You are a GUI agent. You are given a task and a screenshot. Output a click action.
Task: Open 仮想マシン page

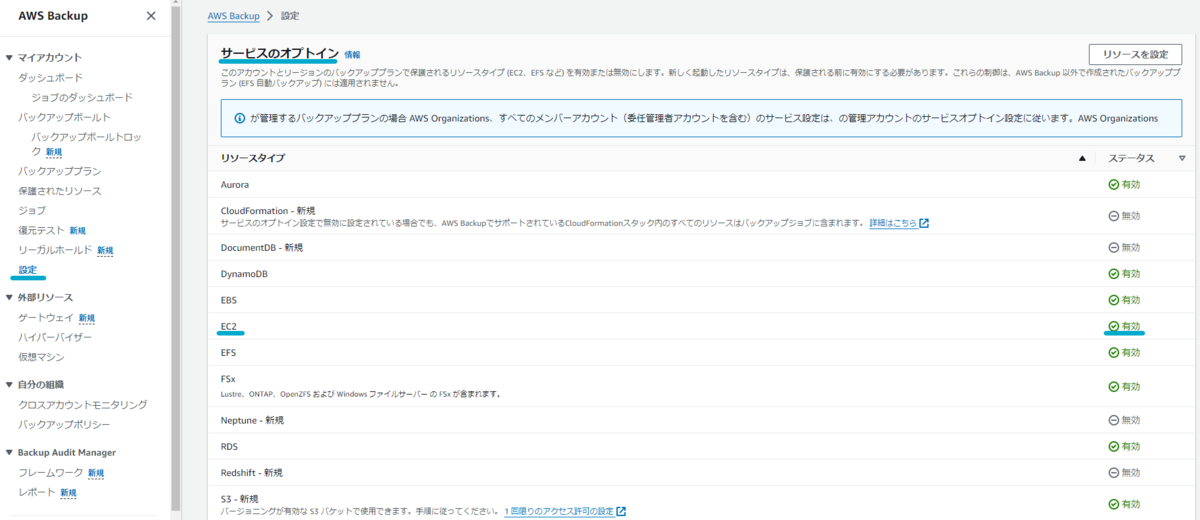pyautogui.click(x=42, y=357)
